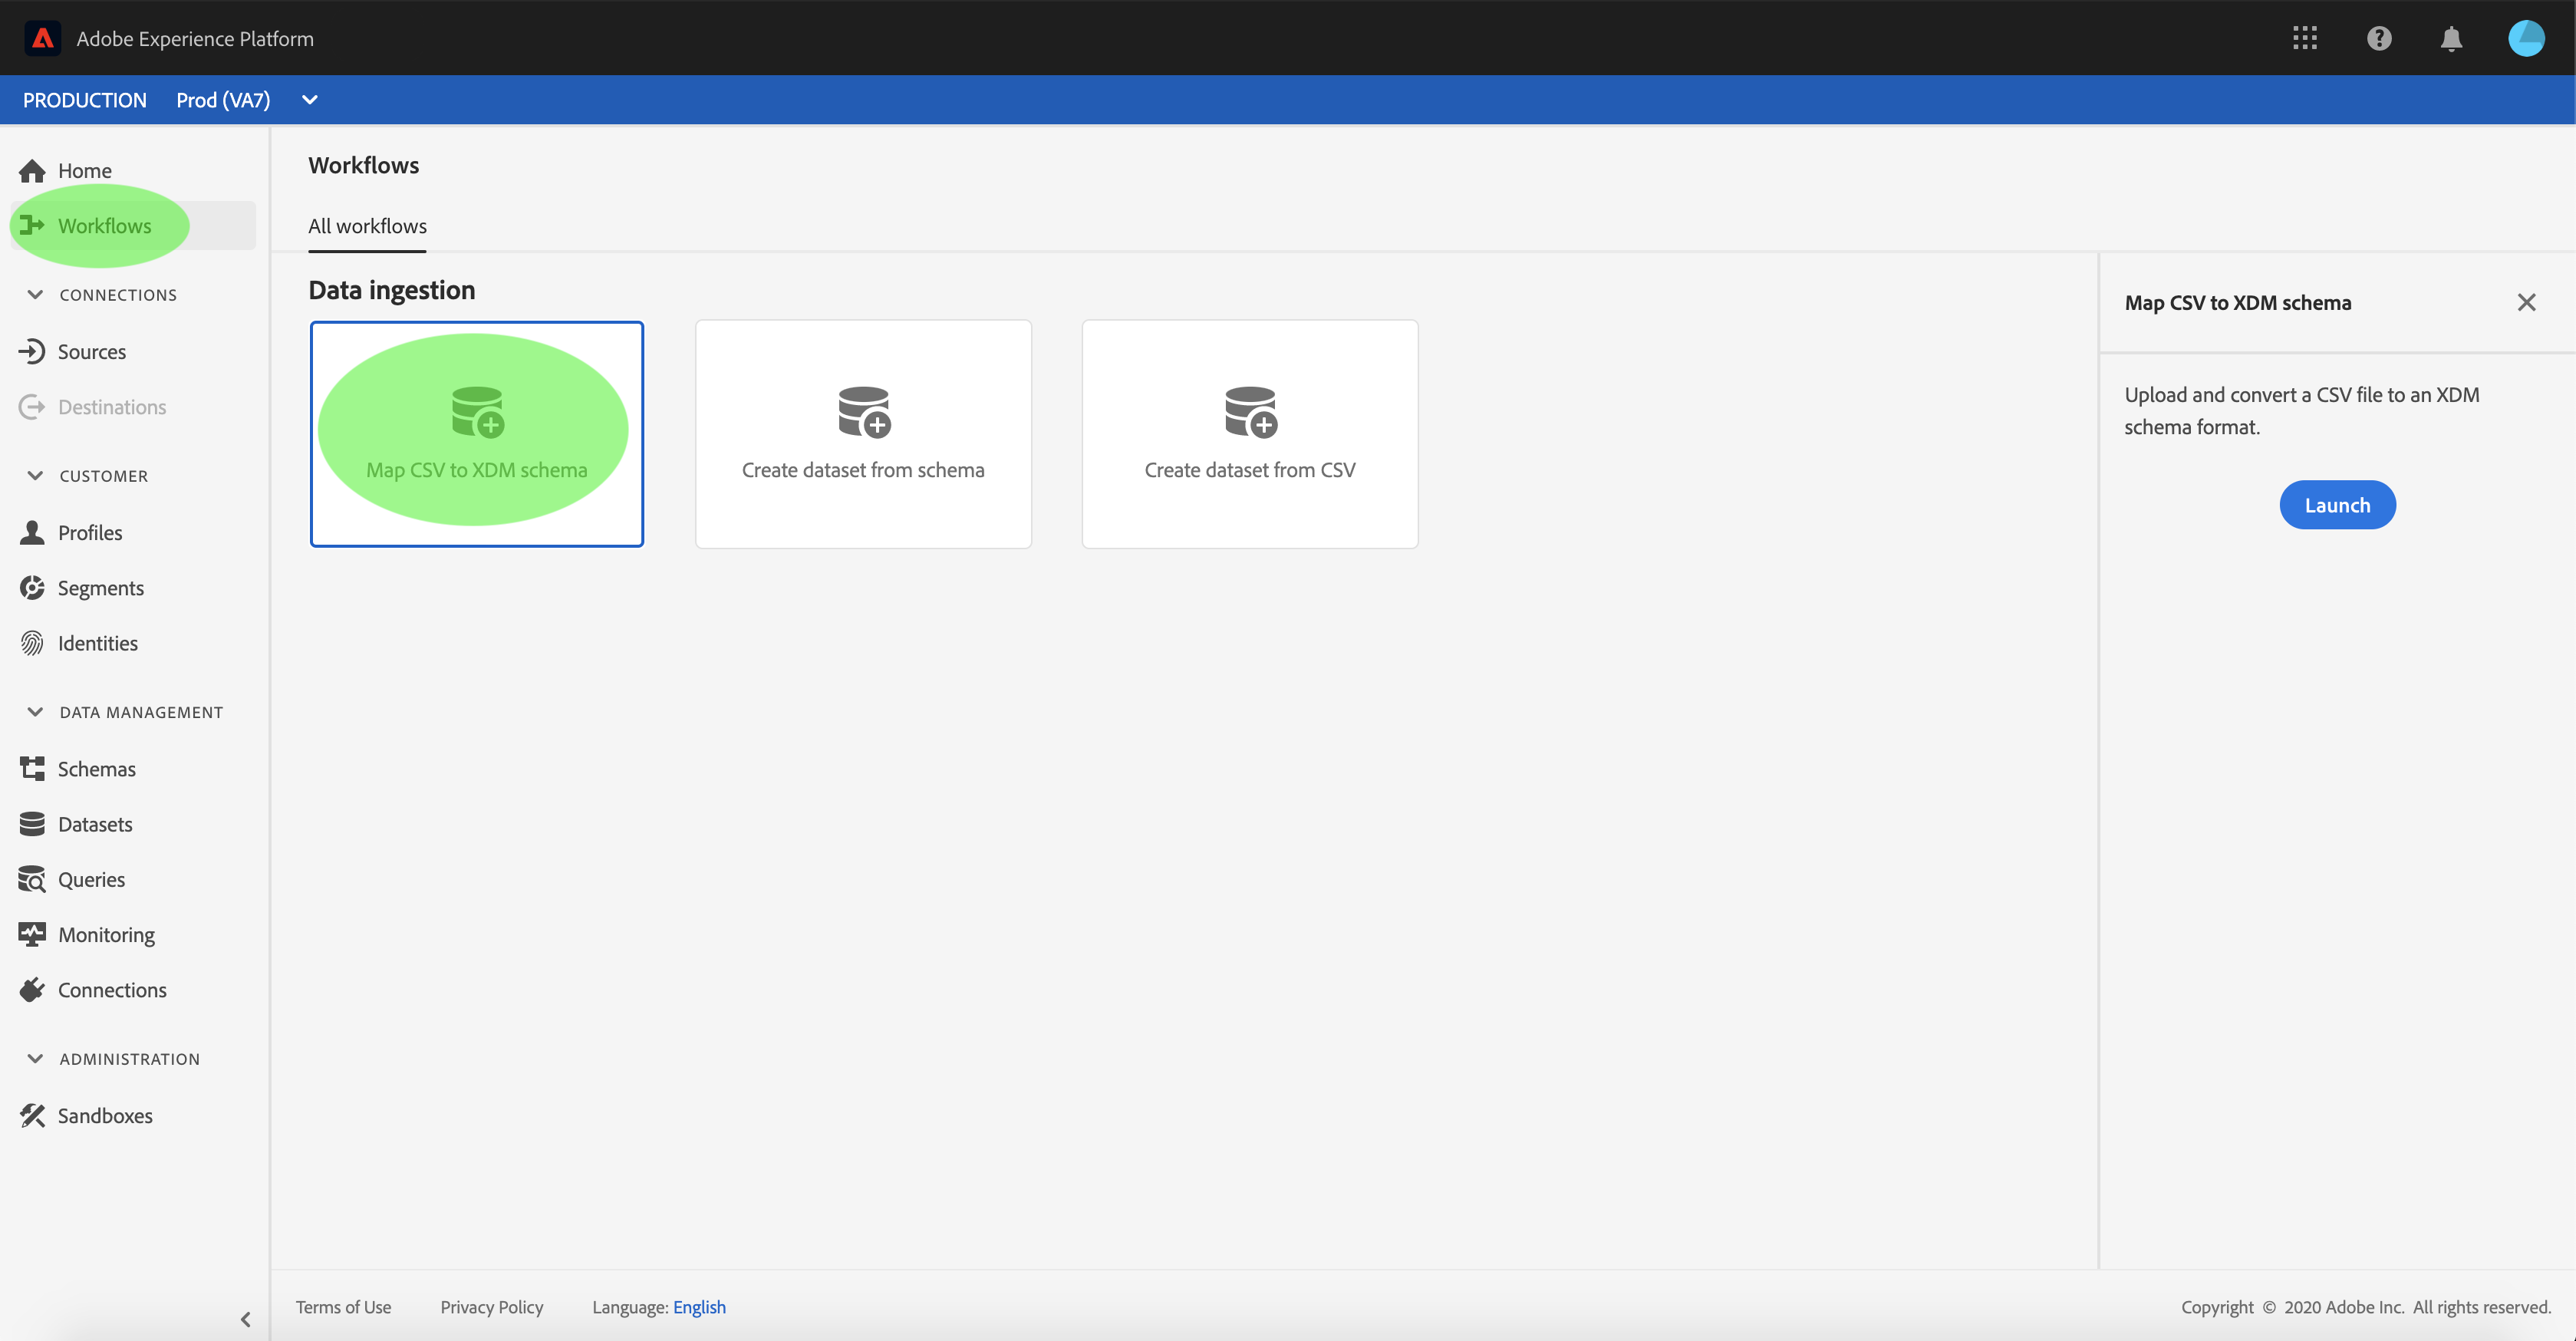Open notifications bell icon
The width and height of the screenshot is (2576, 1341).
point(2451,38)
